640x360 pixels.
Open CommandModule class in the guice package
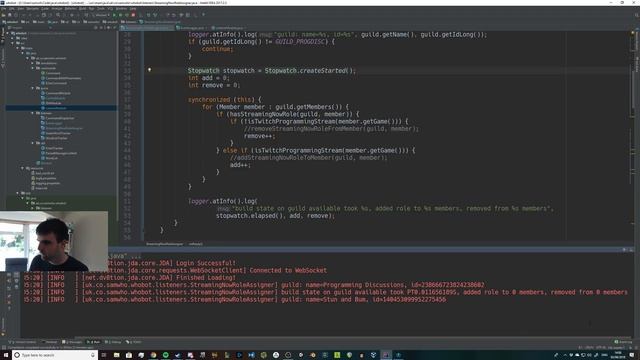(x=56, y=93)
